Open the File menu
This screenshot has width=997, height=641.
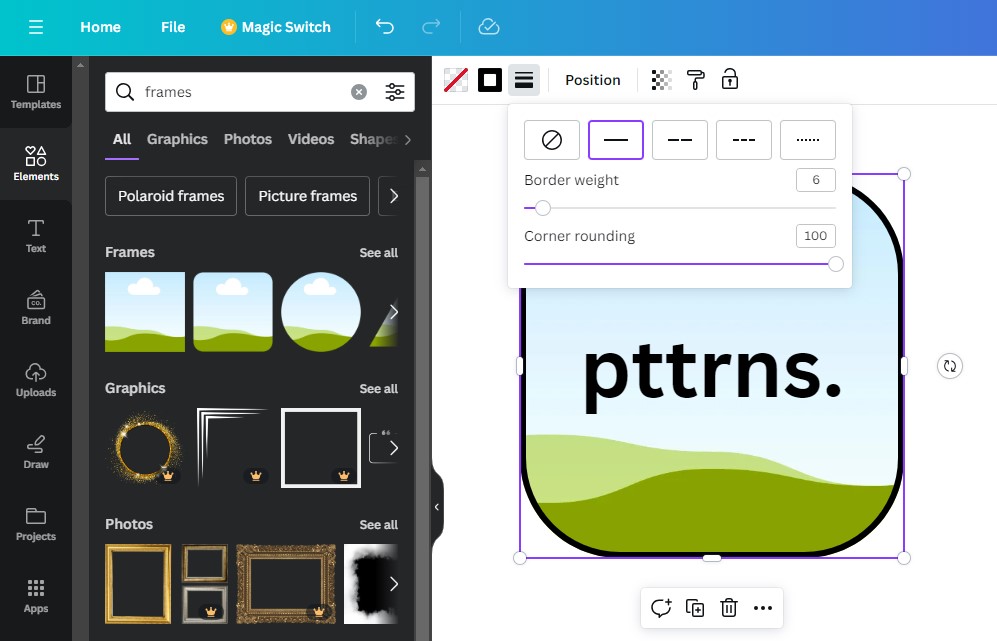coord(173,27)
